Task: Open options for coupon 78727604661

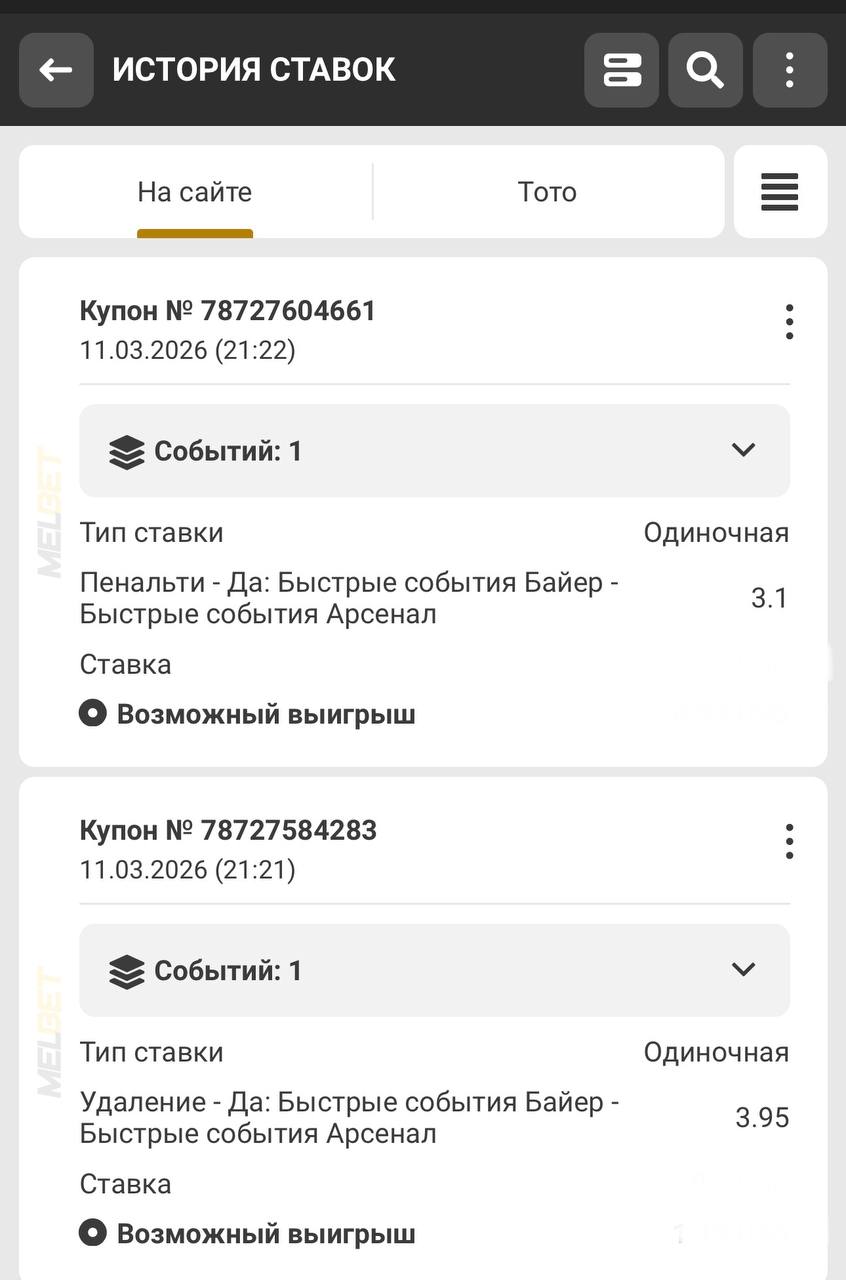Action: point(789,322)
